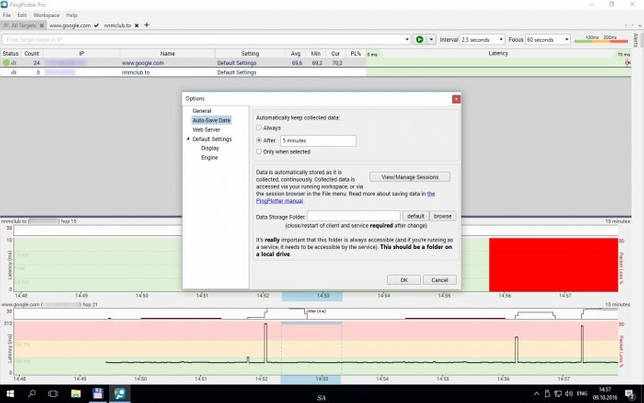Click the red marker at the end of google latency bar
This screenshot has height=403, width=644.
(x=627, y=63)
